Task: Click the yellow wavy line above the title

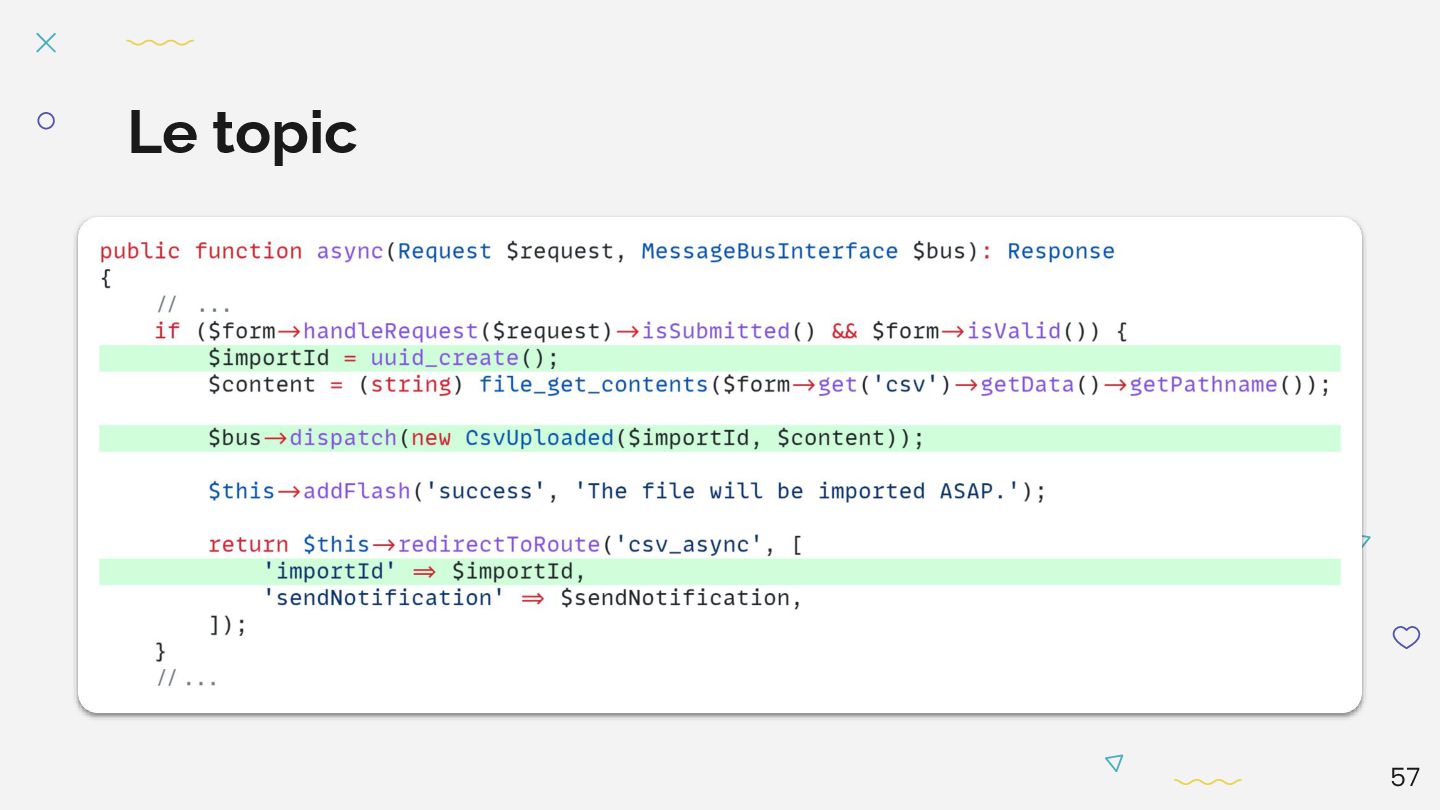Action: point(160,42)
